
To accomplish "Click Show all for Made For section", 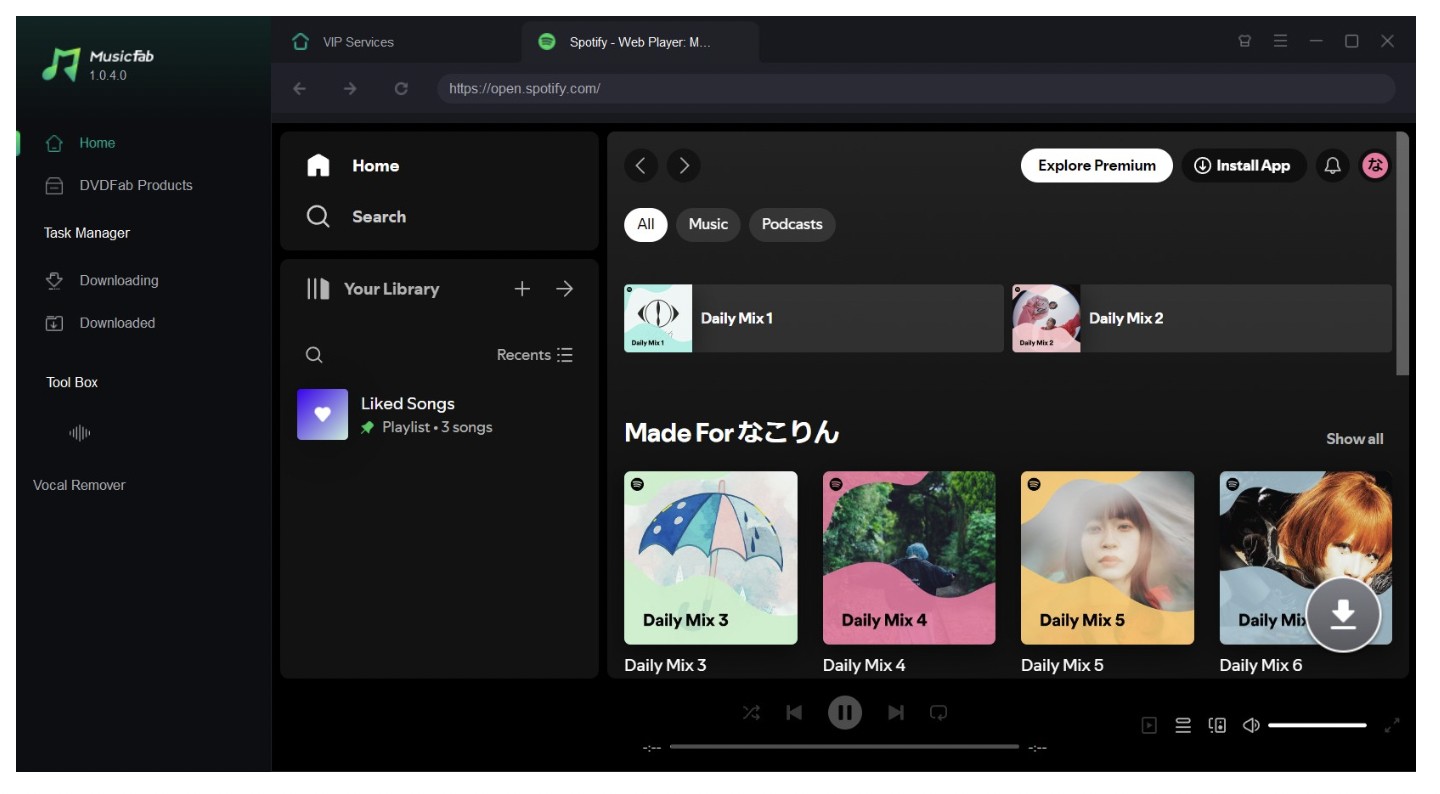I will pos(1354,439).
